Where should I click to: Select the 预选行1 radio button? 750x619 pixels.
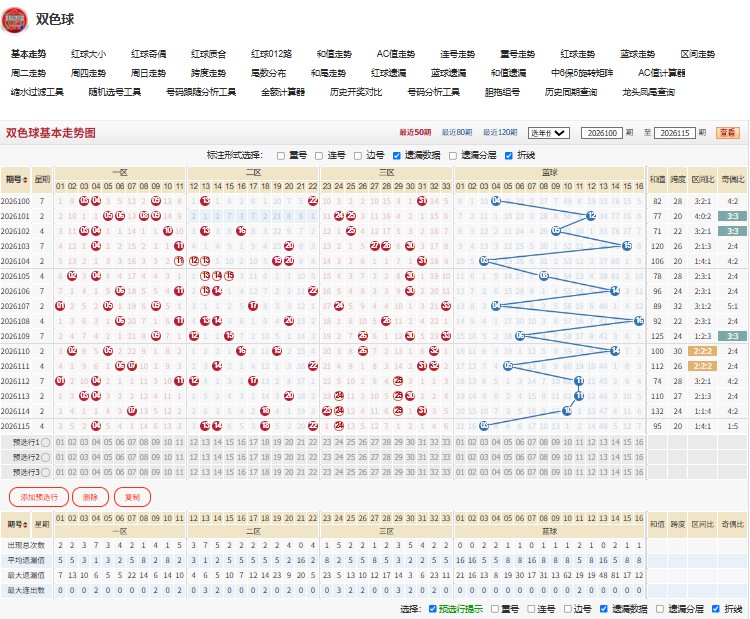(45, 442)
